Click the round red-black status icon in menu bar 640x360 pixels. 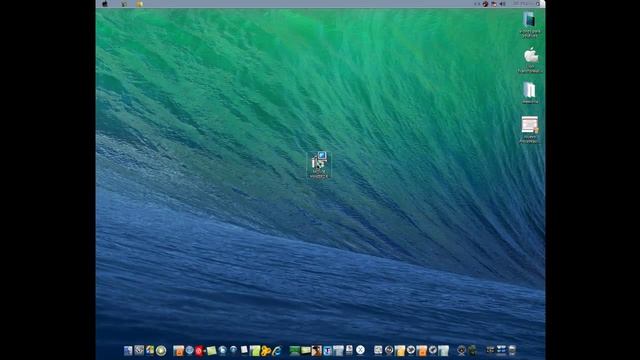[485, 4]
